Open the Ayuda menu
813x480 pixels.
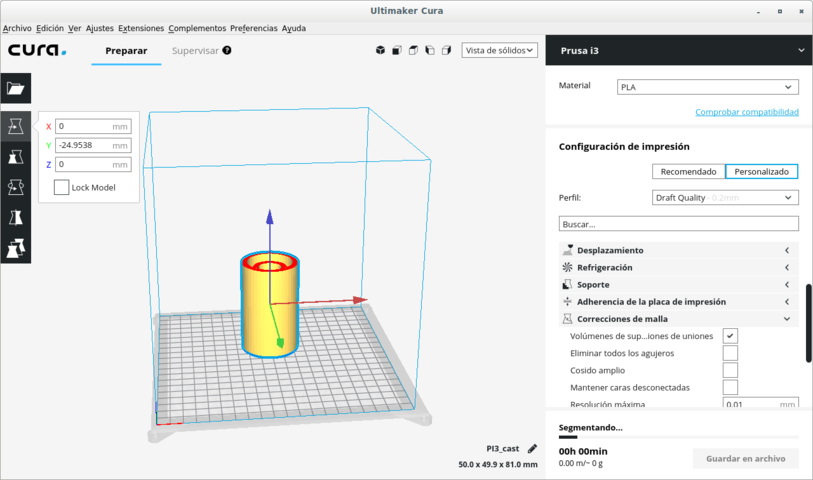[293, 28]
